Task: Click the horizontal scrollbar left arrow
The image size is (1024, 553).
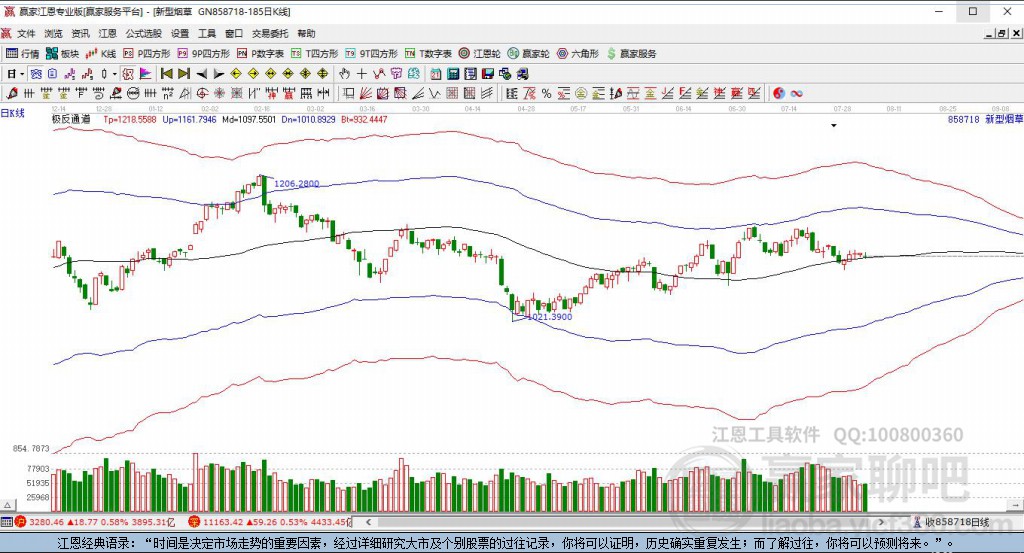Action: coord(368,522)
